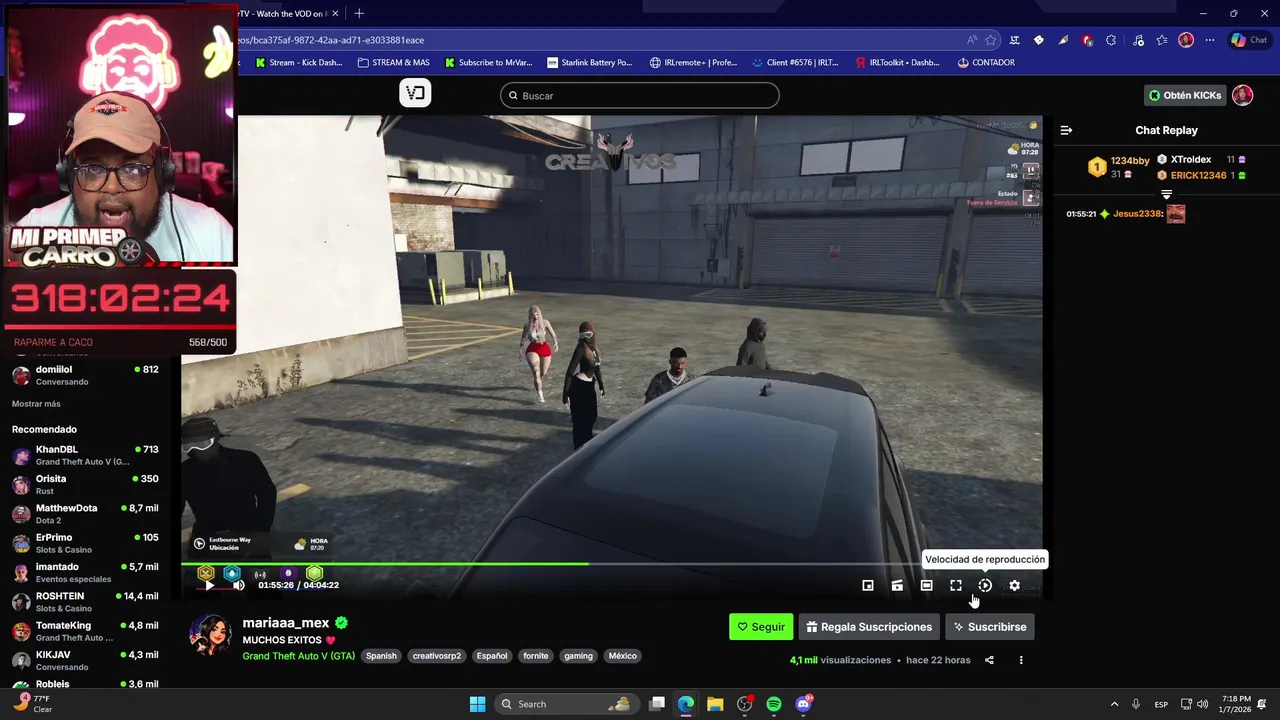The height and width of the screenshot is (720, 1280).
Task: Open 1234bby top gifter entry
Action: [1119, 166]
